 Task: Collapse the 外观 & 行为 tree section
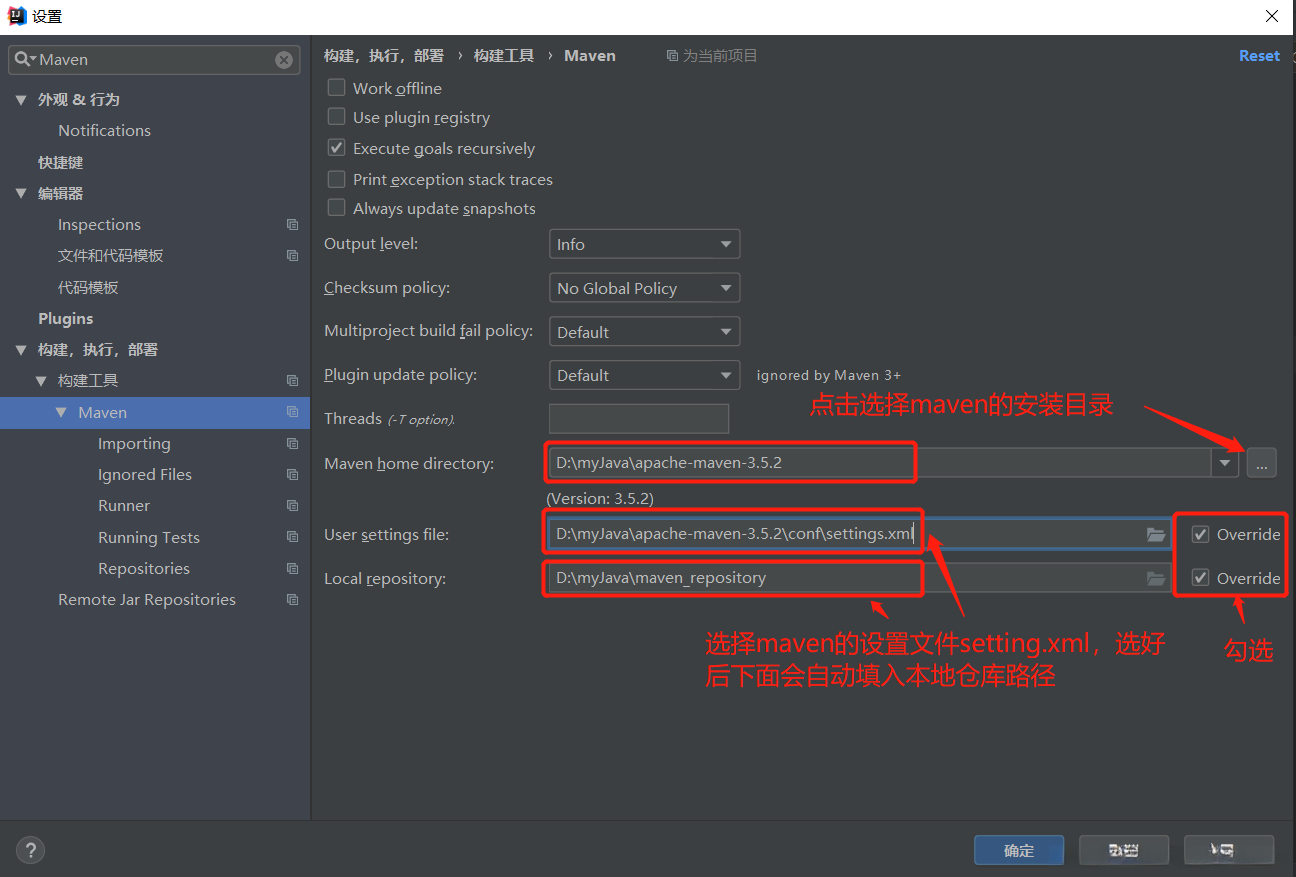click(21, 100)
